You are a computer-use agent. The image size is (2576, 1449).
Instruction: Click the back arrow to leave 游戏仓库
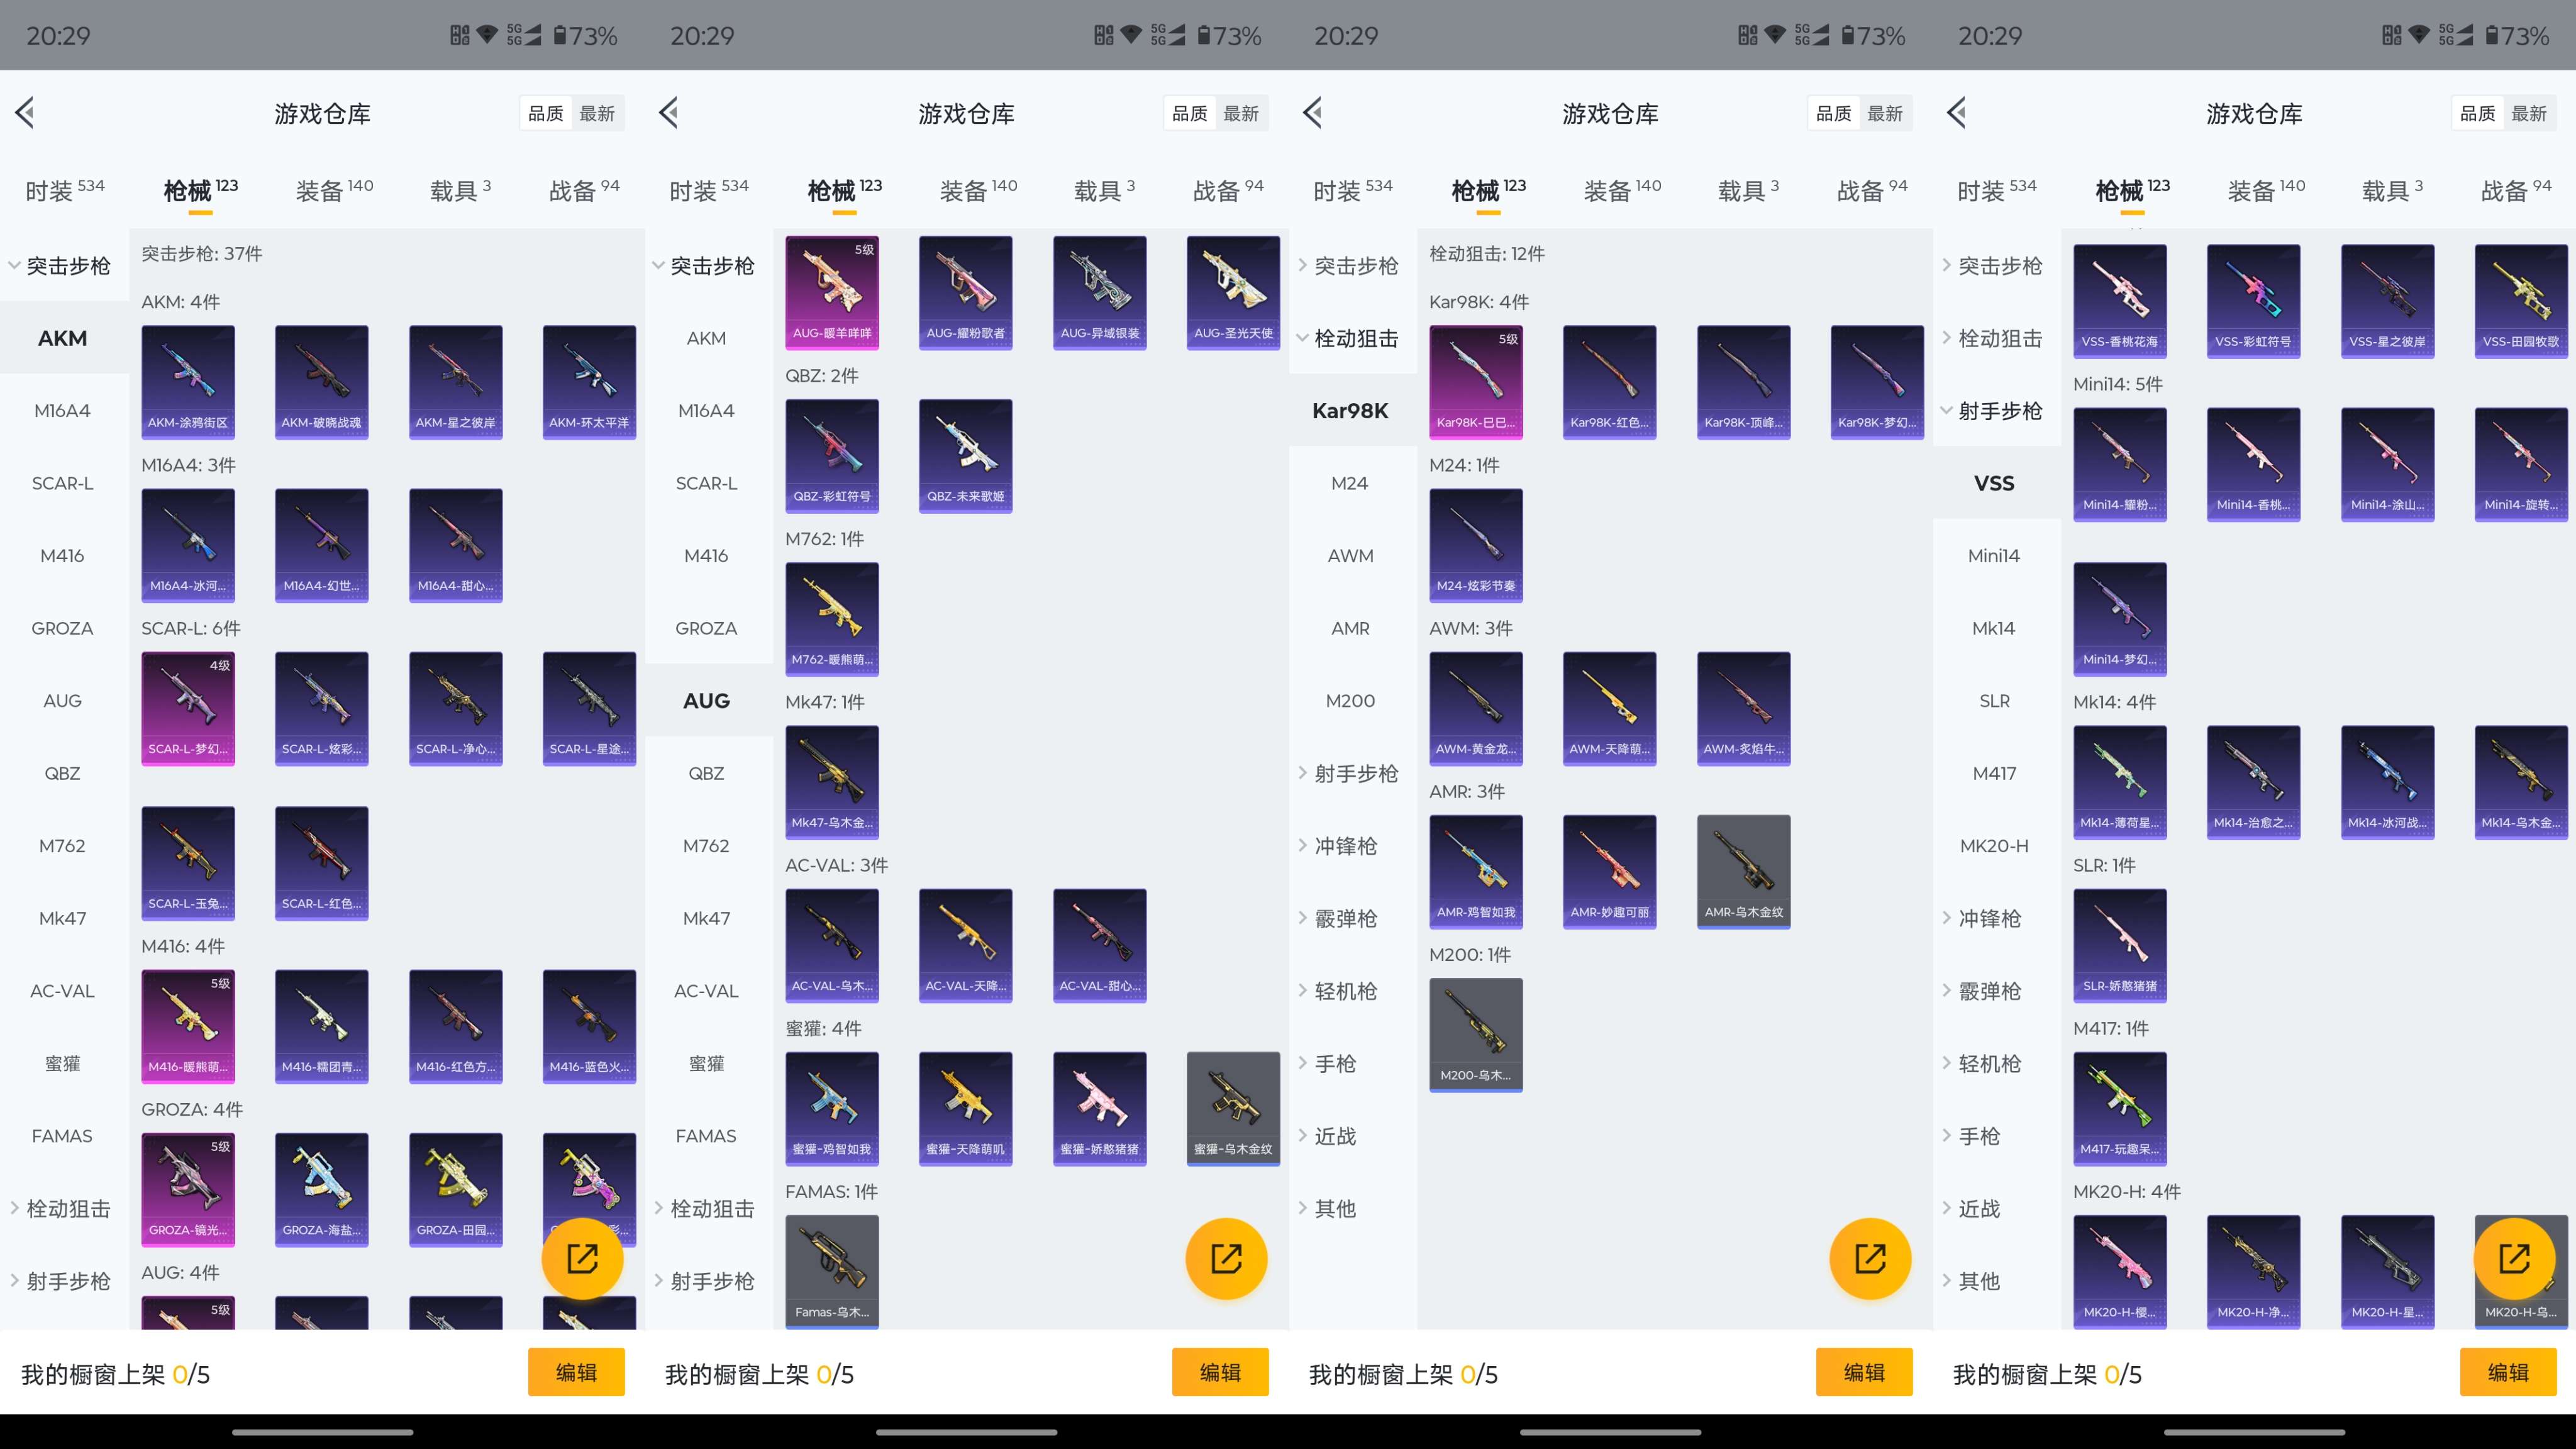25,113
